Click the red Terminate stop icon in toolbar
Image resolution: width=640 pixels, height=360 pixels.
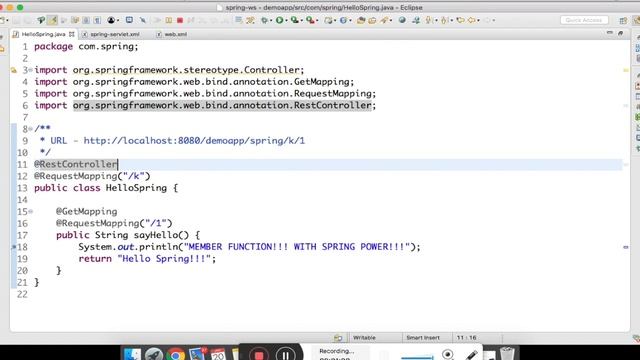pyautogui.click(x=180, y=20)
